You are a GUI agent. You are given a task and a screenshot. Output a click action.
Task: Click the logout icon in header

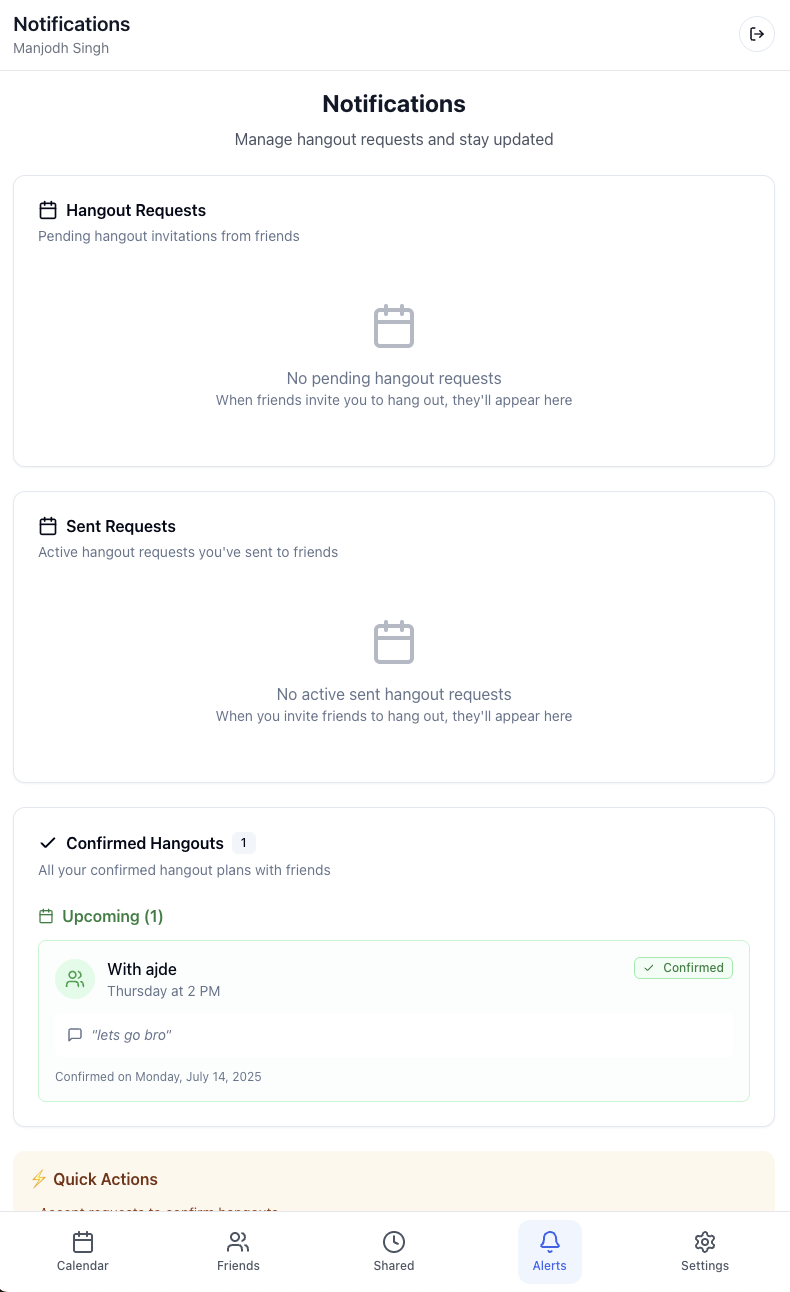coord(756,34)
